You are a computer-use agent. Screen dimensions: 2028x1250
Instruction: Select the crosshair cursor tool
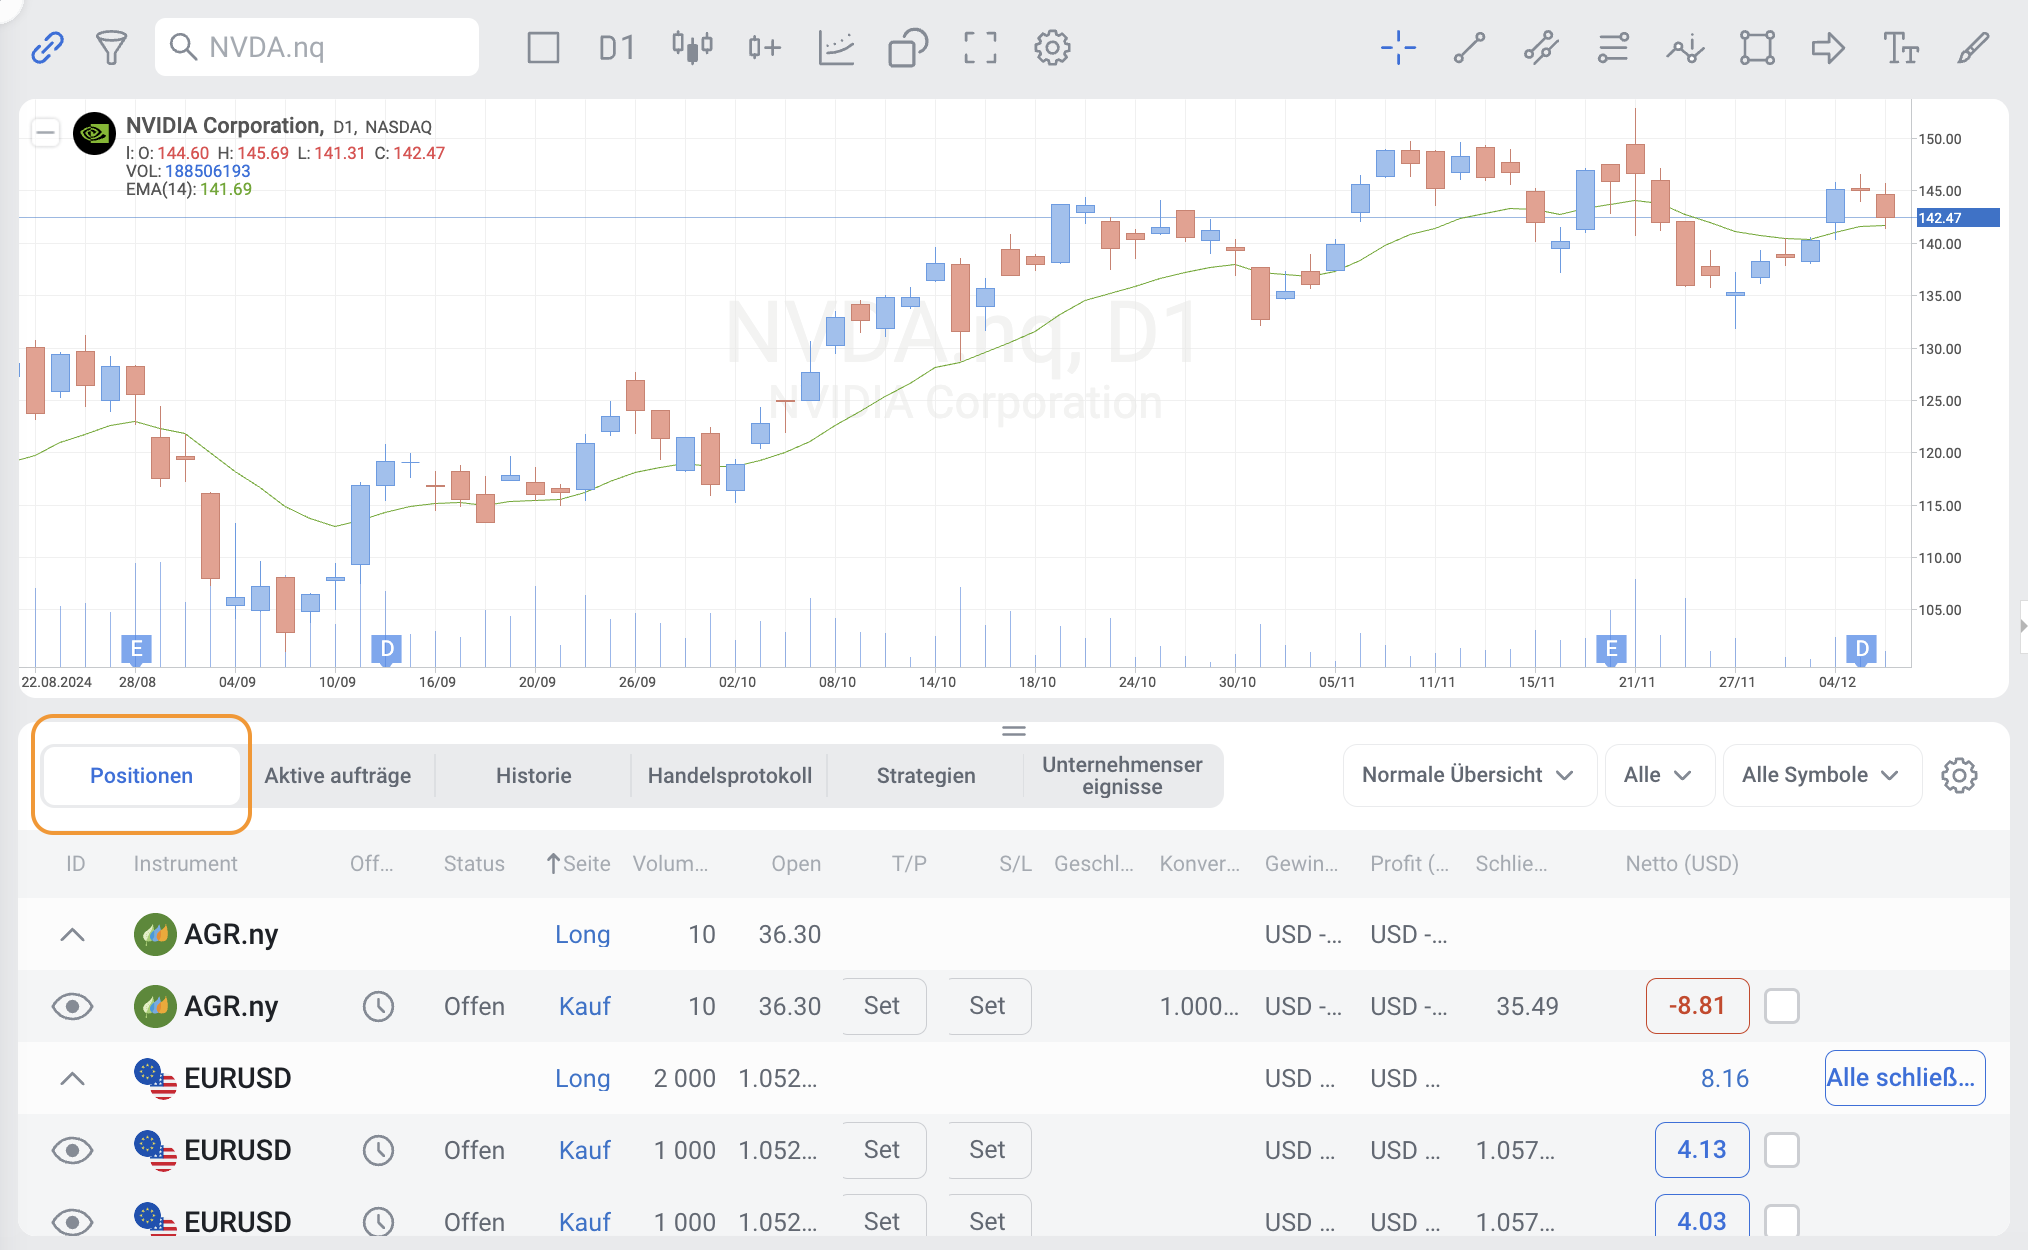coord(1398,47)
